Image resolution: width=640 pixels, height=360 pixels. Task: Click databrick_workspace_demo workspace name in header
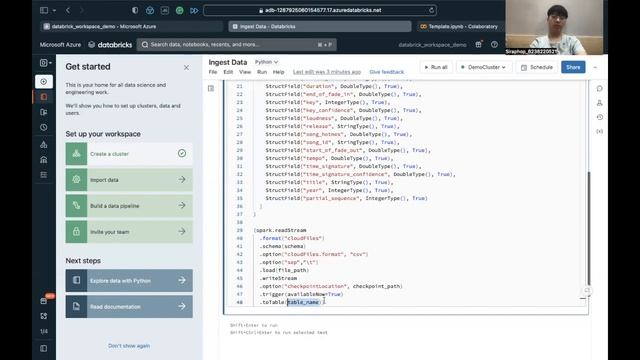(432, 44)
